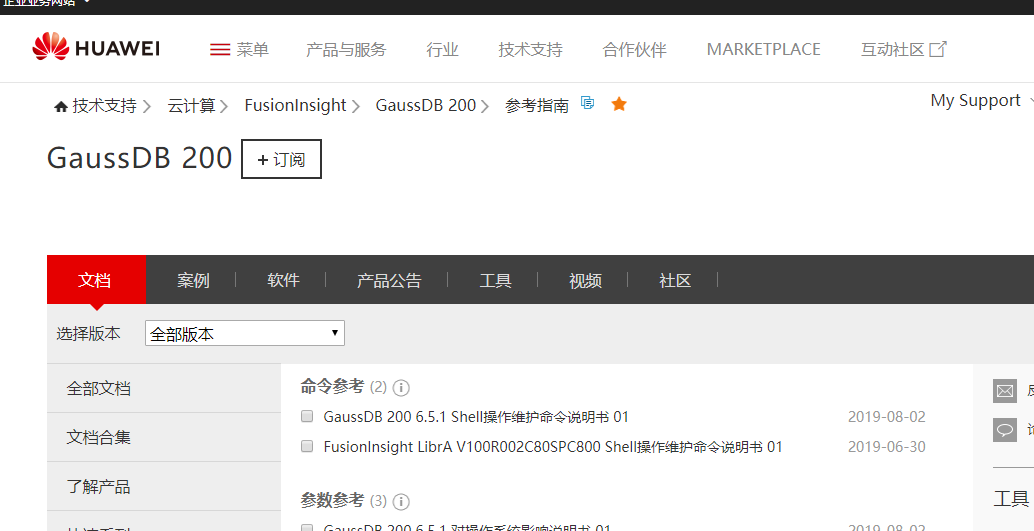Open FusionInsight LibrA V100R002C80SPC800 Shell document
Screen dimensions: 1034x531
click(x=553, y=447)
